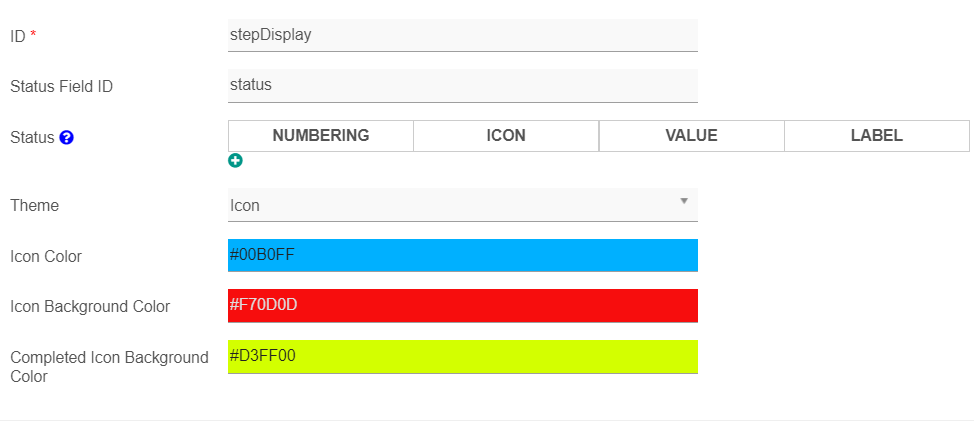Screen dimensions: 974x435
Task: Open the Theme dropdown arrow
Action: pos(684,201)
